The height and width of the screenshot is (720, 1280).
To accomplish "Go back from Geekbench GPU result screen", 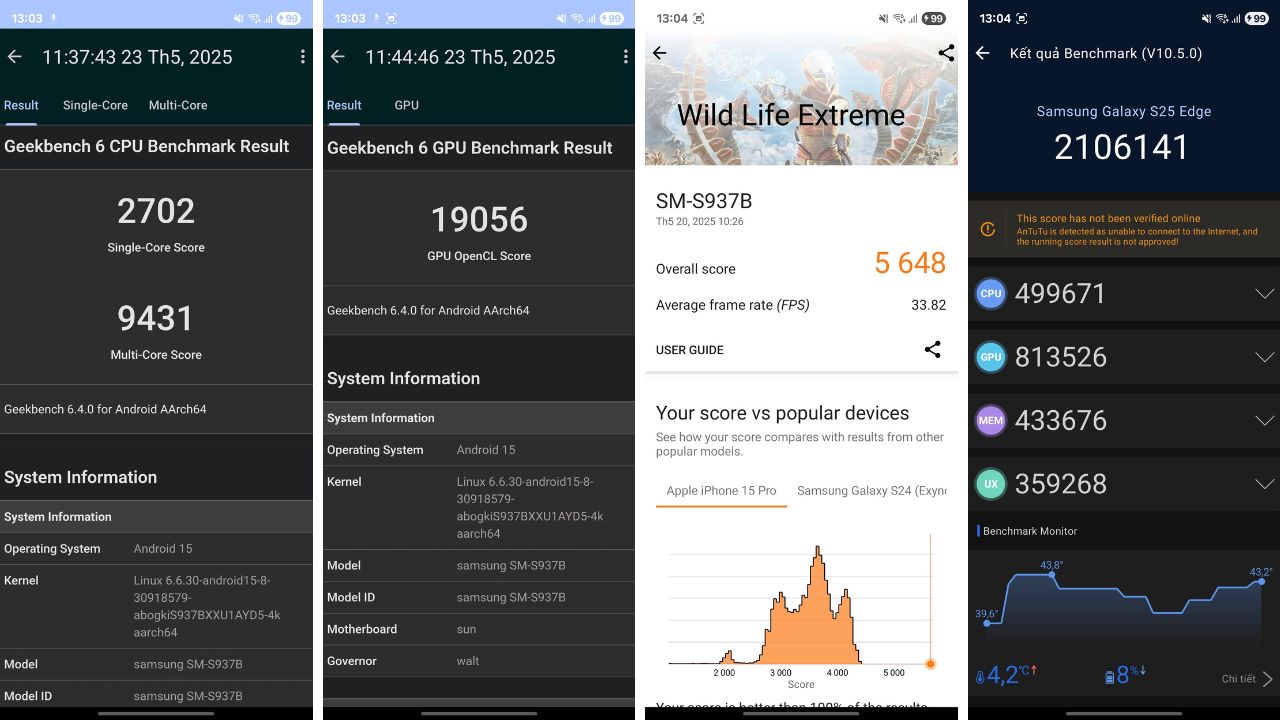I will (338, 57).
